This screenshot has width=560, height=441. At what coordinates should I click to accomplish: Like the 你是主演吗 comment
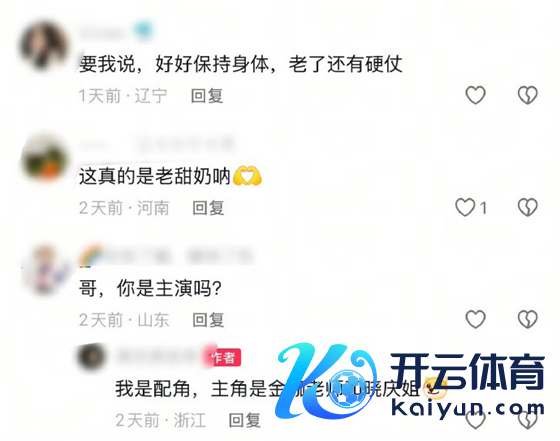pyautogui.click(x=475, y=319)
